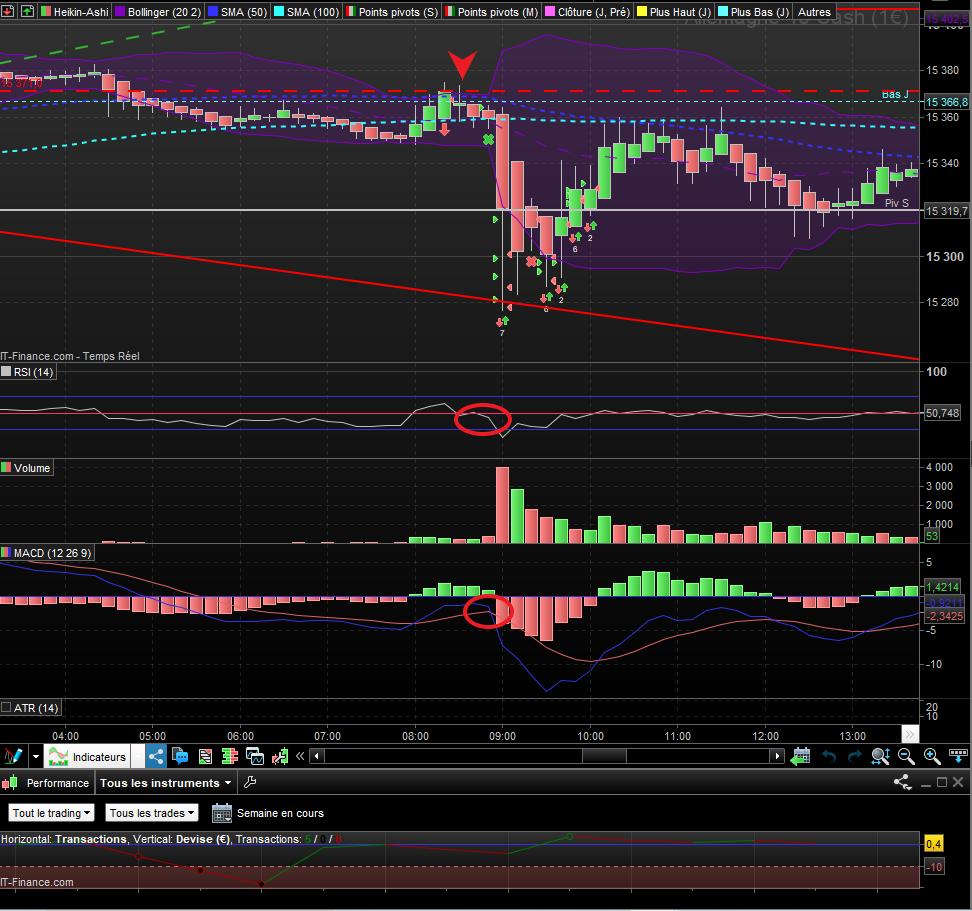Click the order list document icon
Screen dimensions: 972x911
pyautogui.click(x=205, y=756)
